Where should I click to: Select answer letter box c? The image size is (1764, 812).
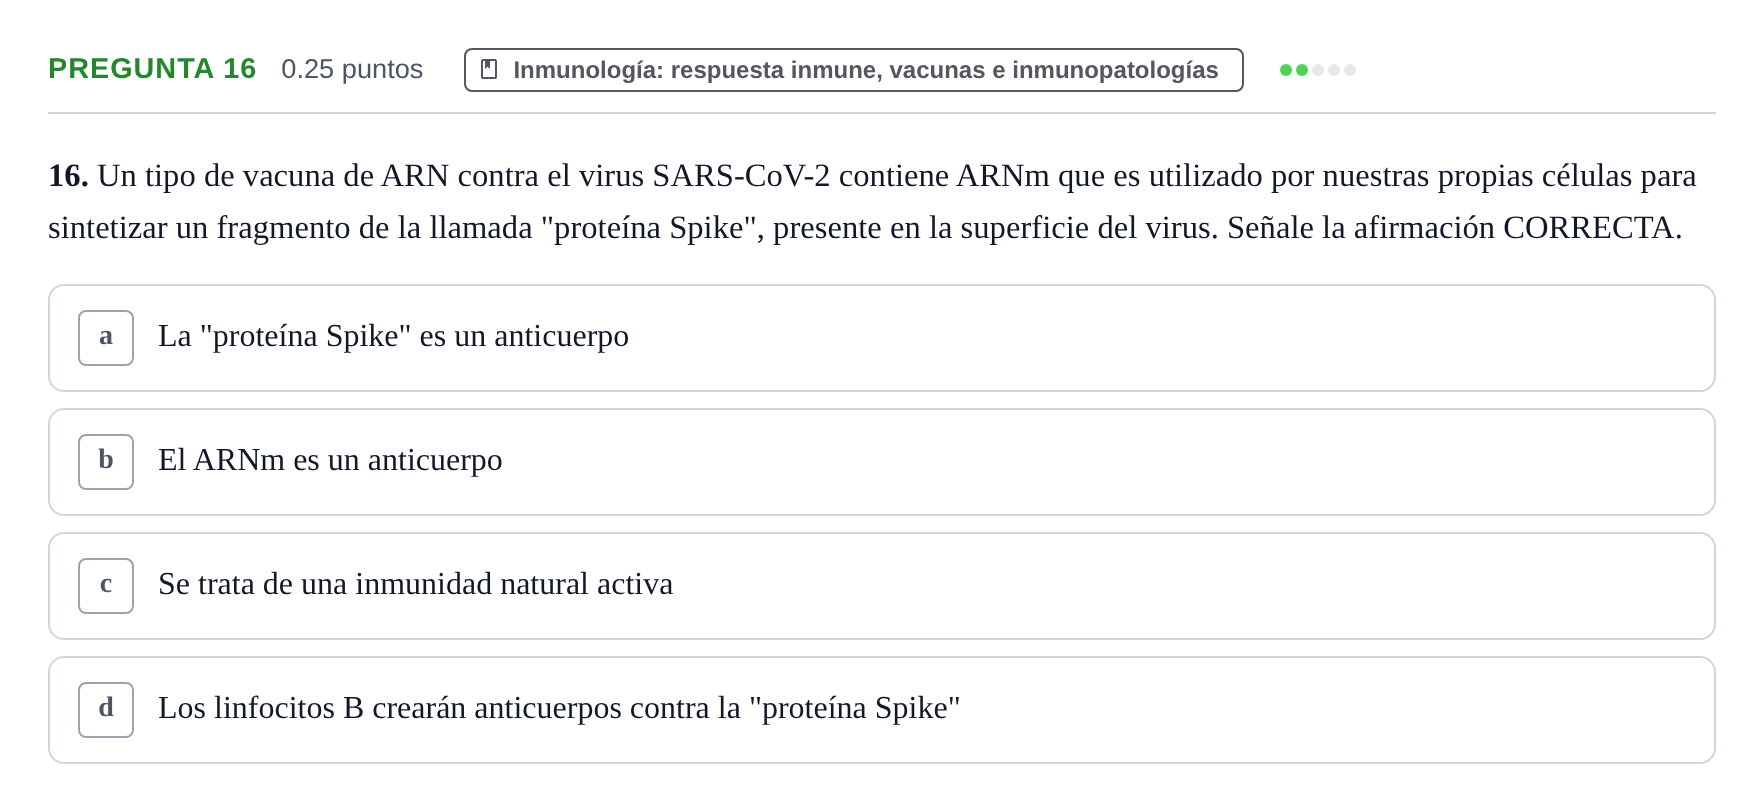click(x=106, y=586)
